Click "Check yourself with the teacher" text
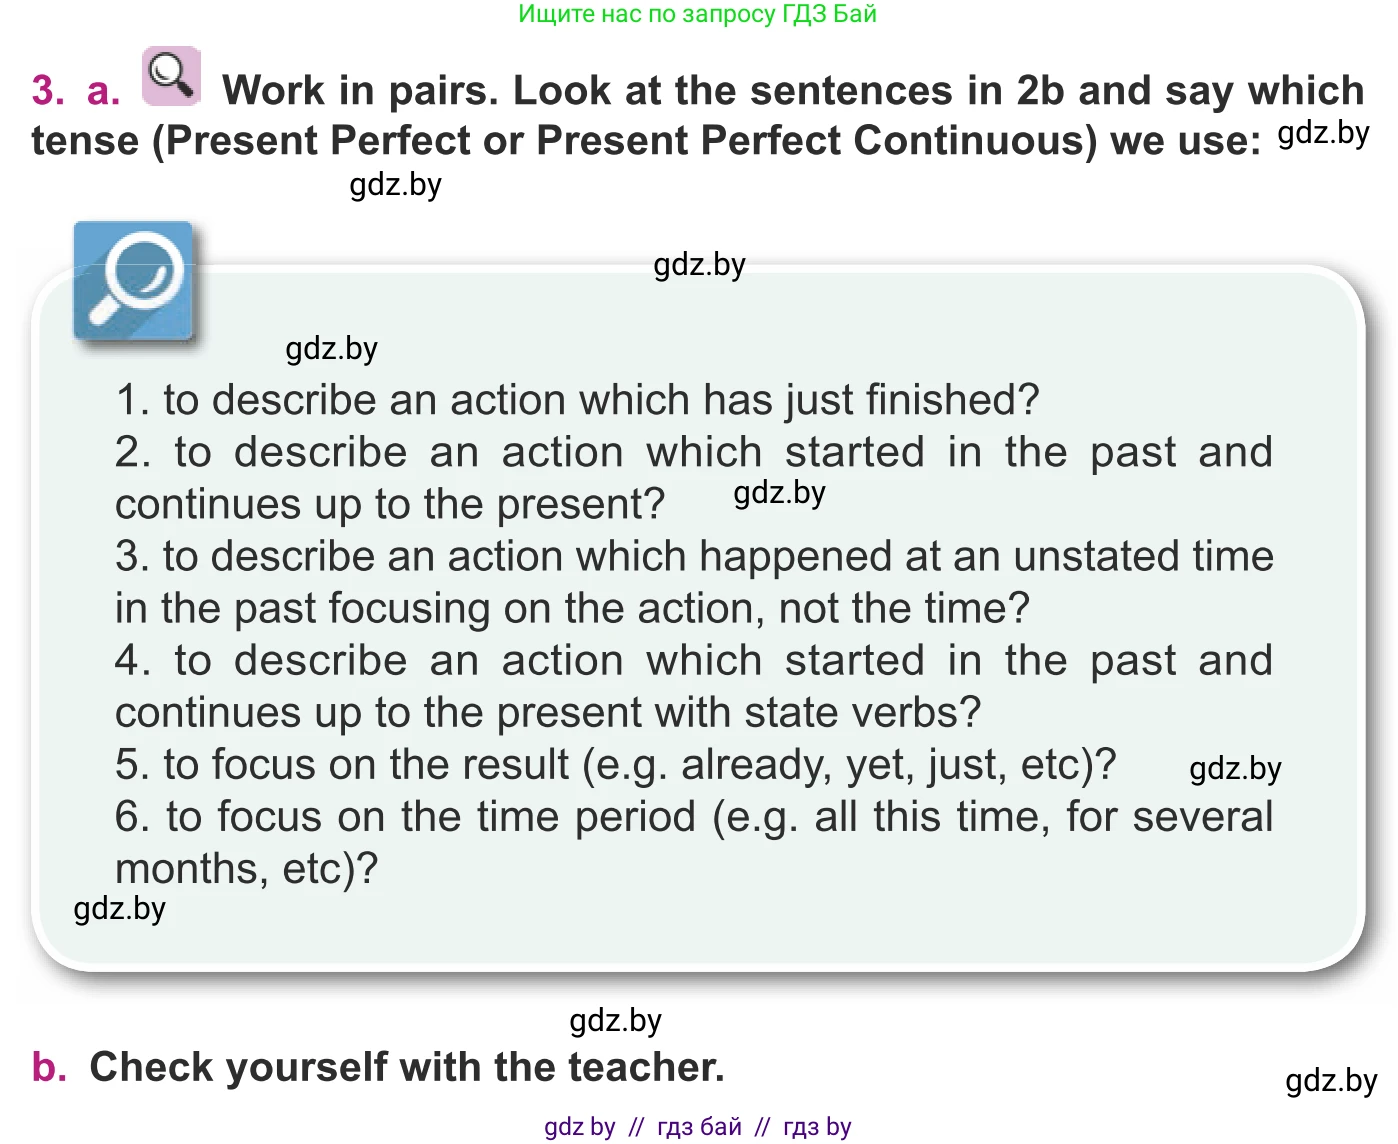 pos(407,1067)
